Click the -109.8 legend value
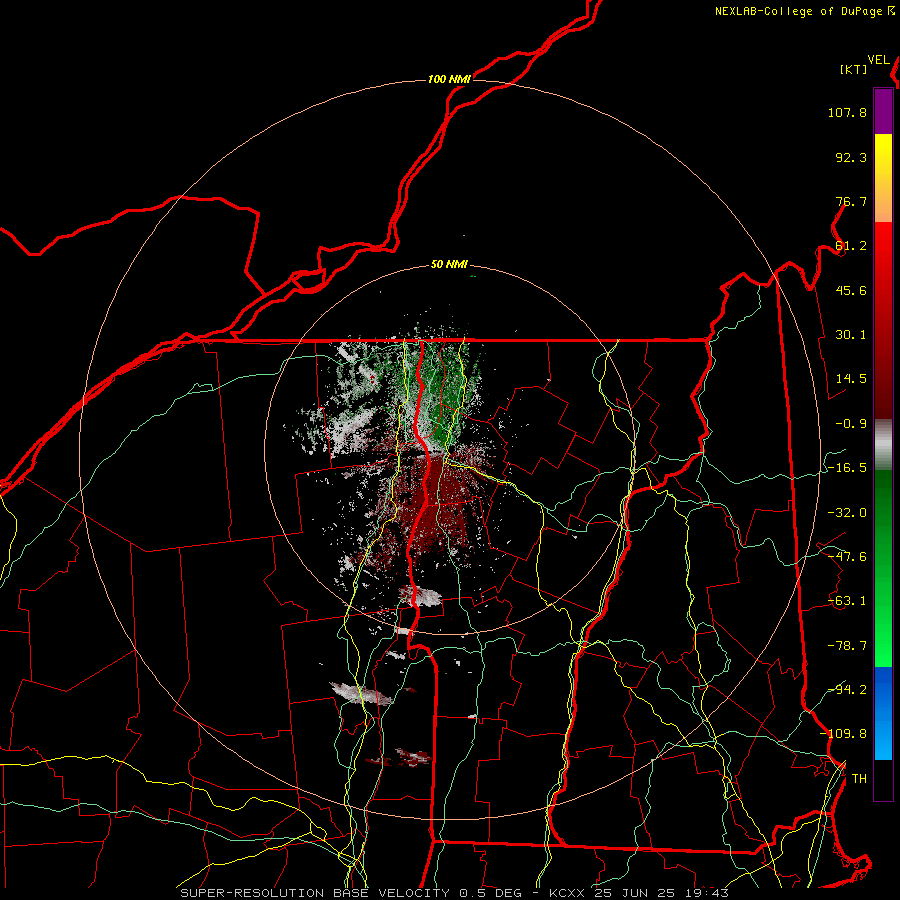The width and height of the screenshot is (900, 900). coord(844,734)
